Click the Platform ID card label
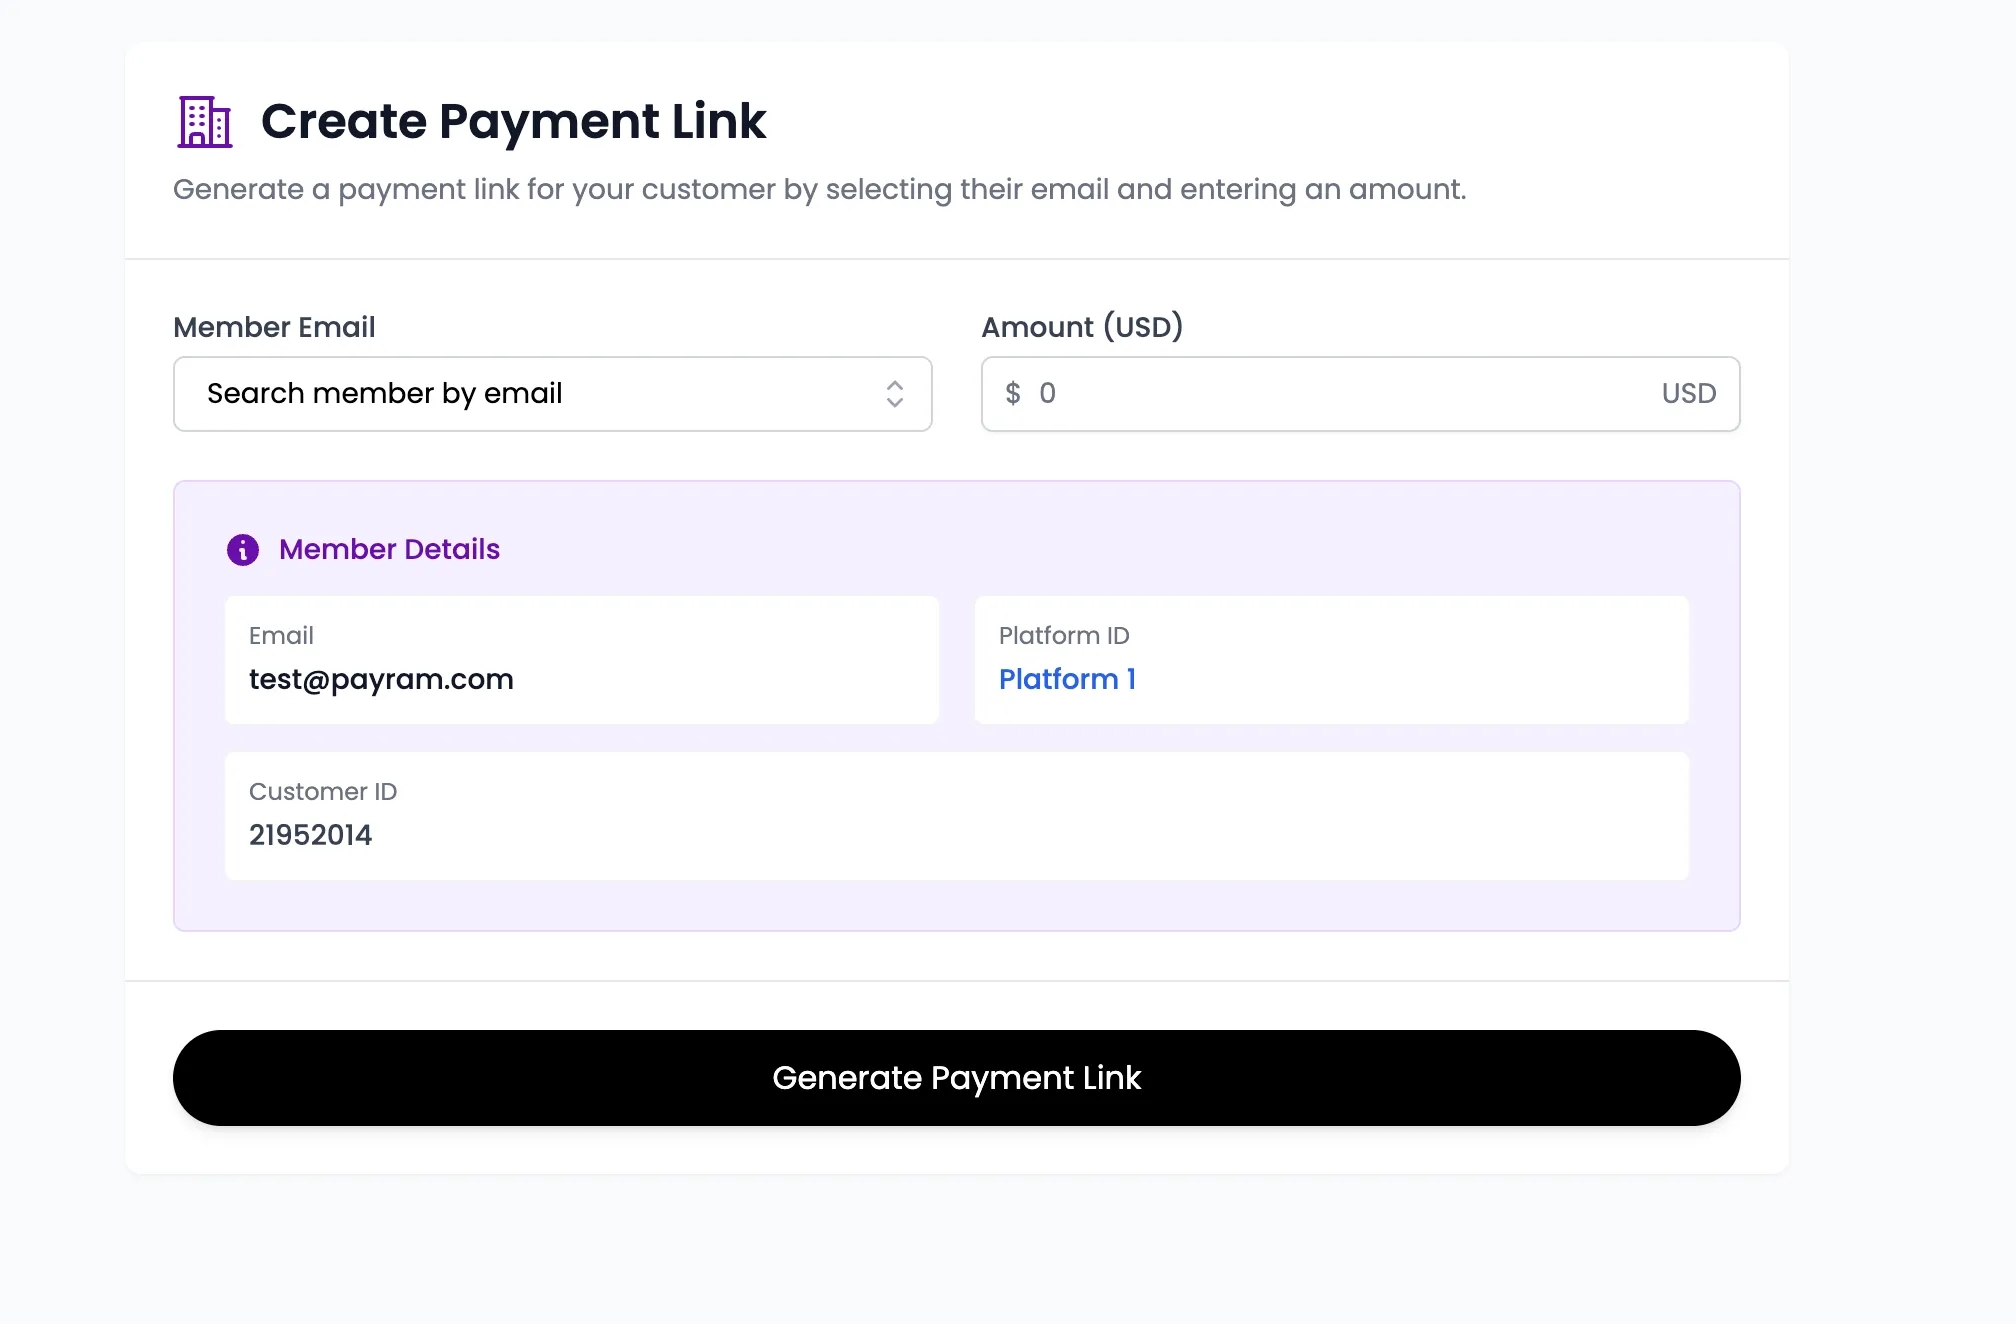Image resolution: width=2016 pixels, height=1324 pixels. pyautogui.click(x=1064, y=636)
